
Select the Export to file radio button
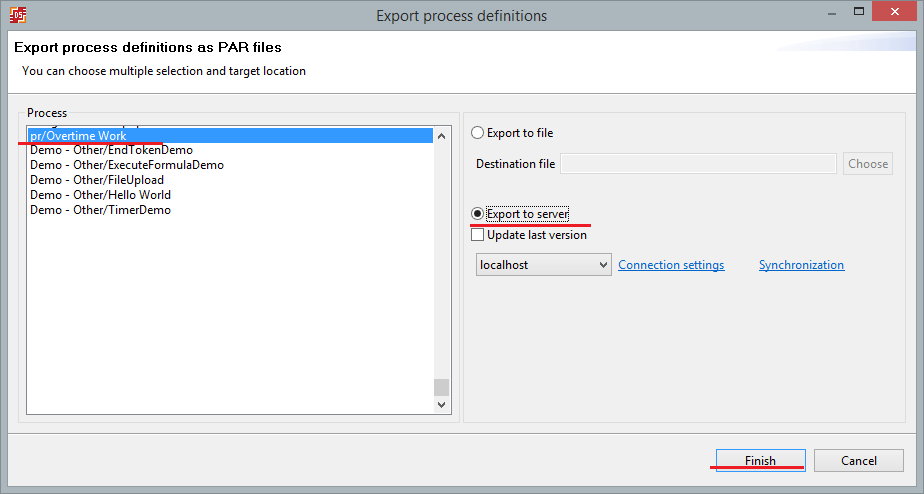point(477,133)
